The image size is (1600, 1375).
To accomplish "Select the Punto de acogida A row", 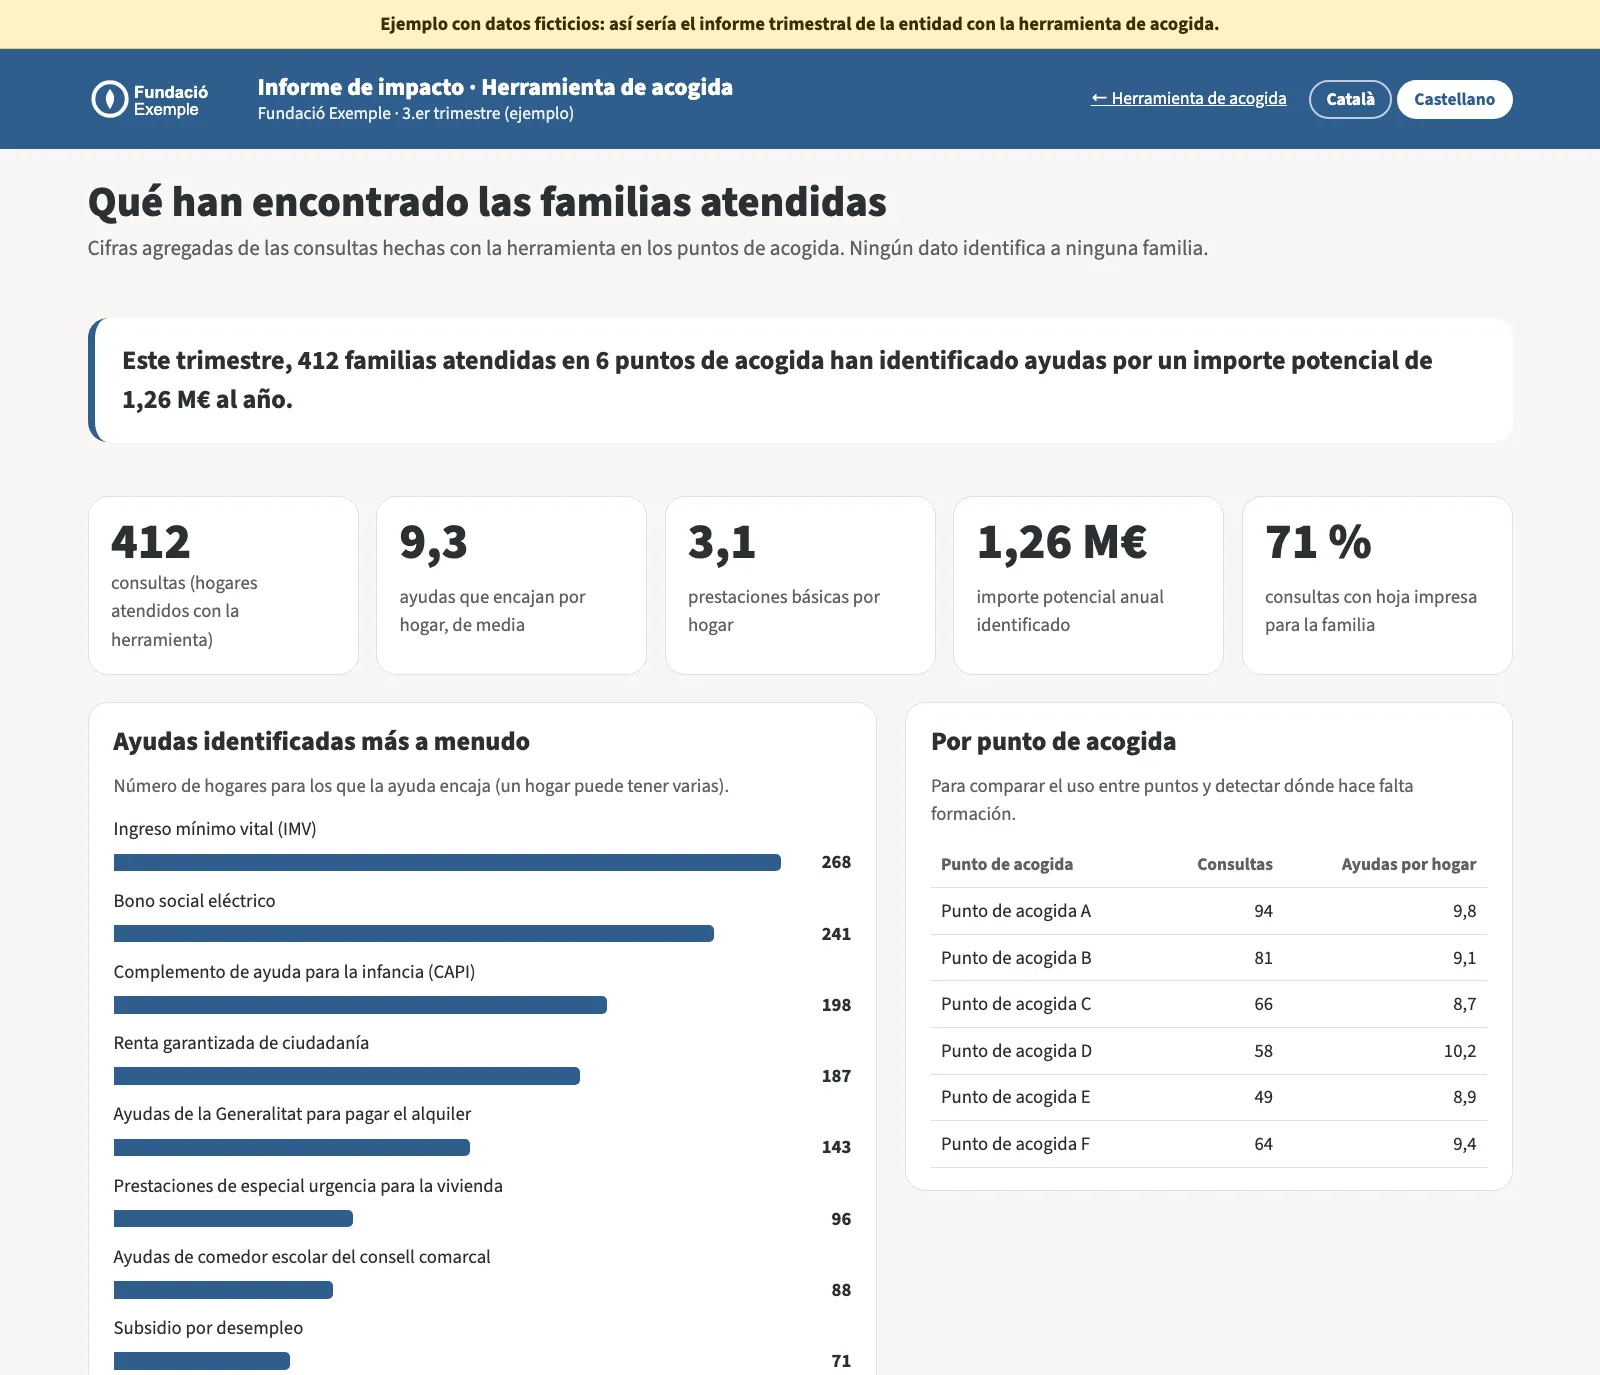I will pos(1208,911).
